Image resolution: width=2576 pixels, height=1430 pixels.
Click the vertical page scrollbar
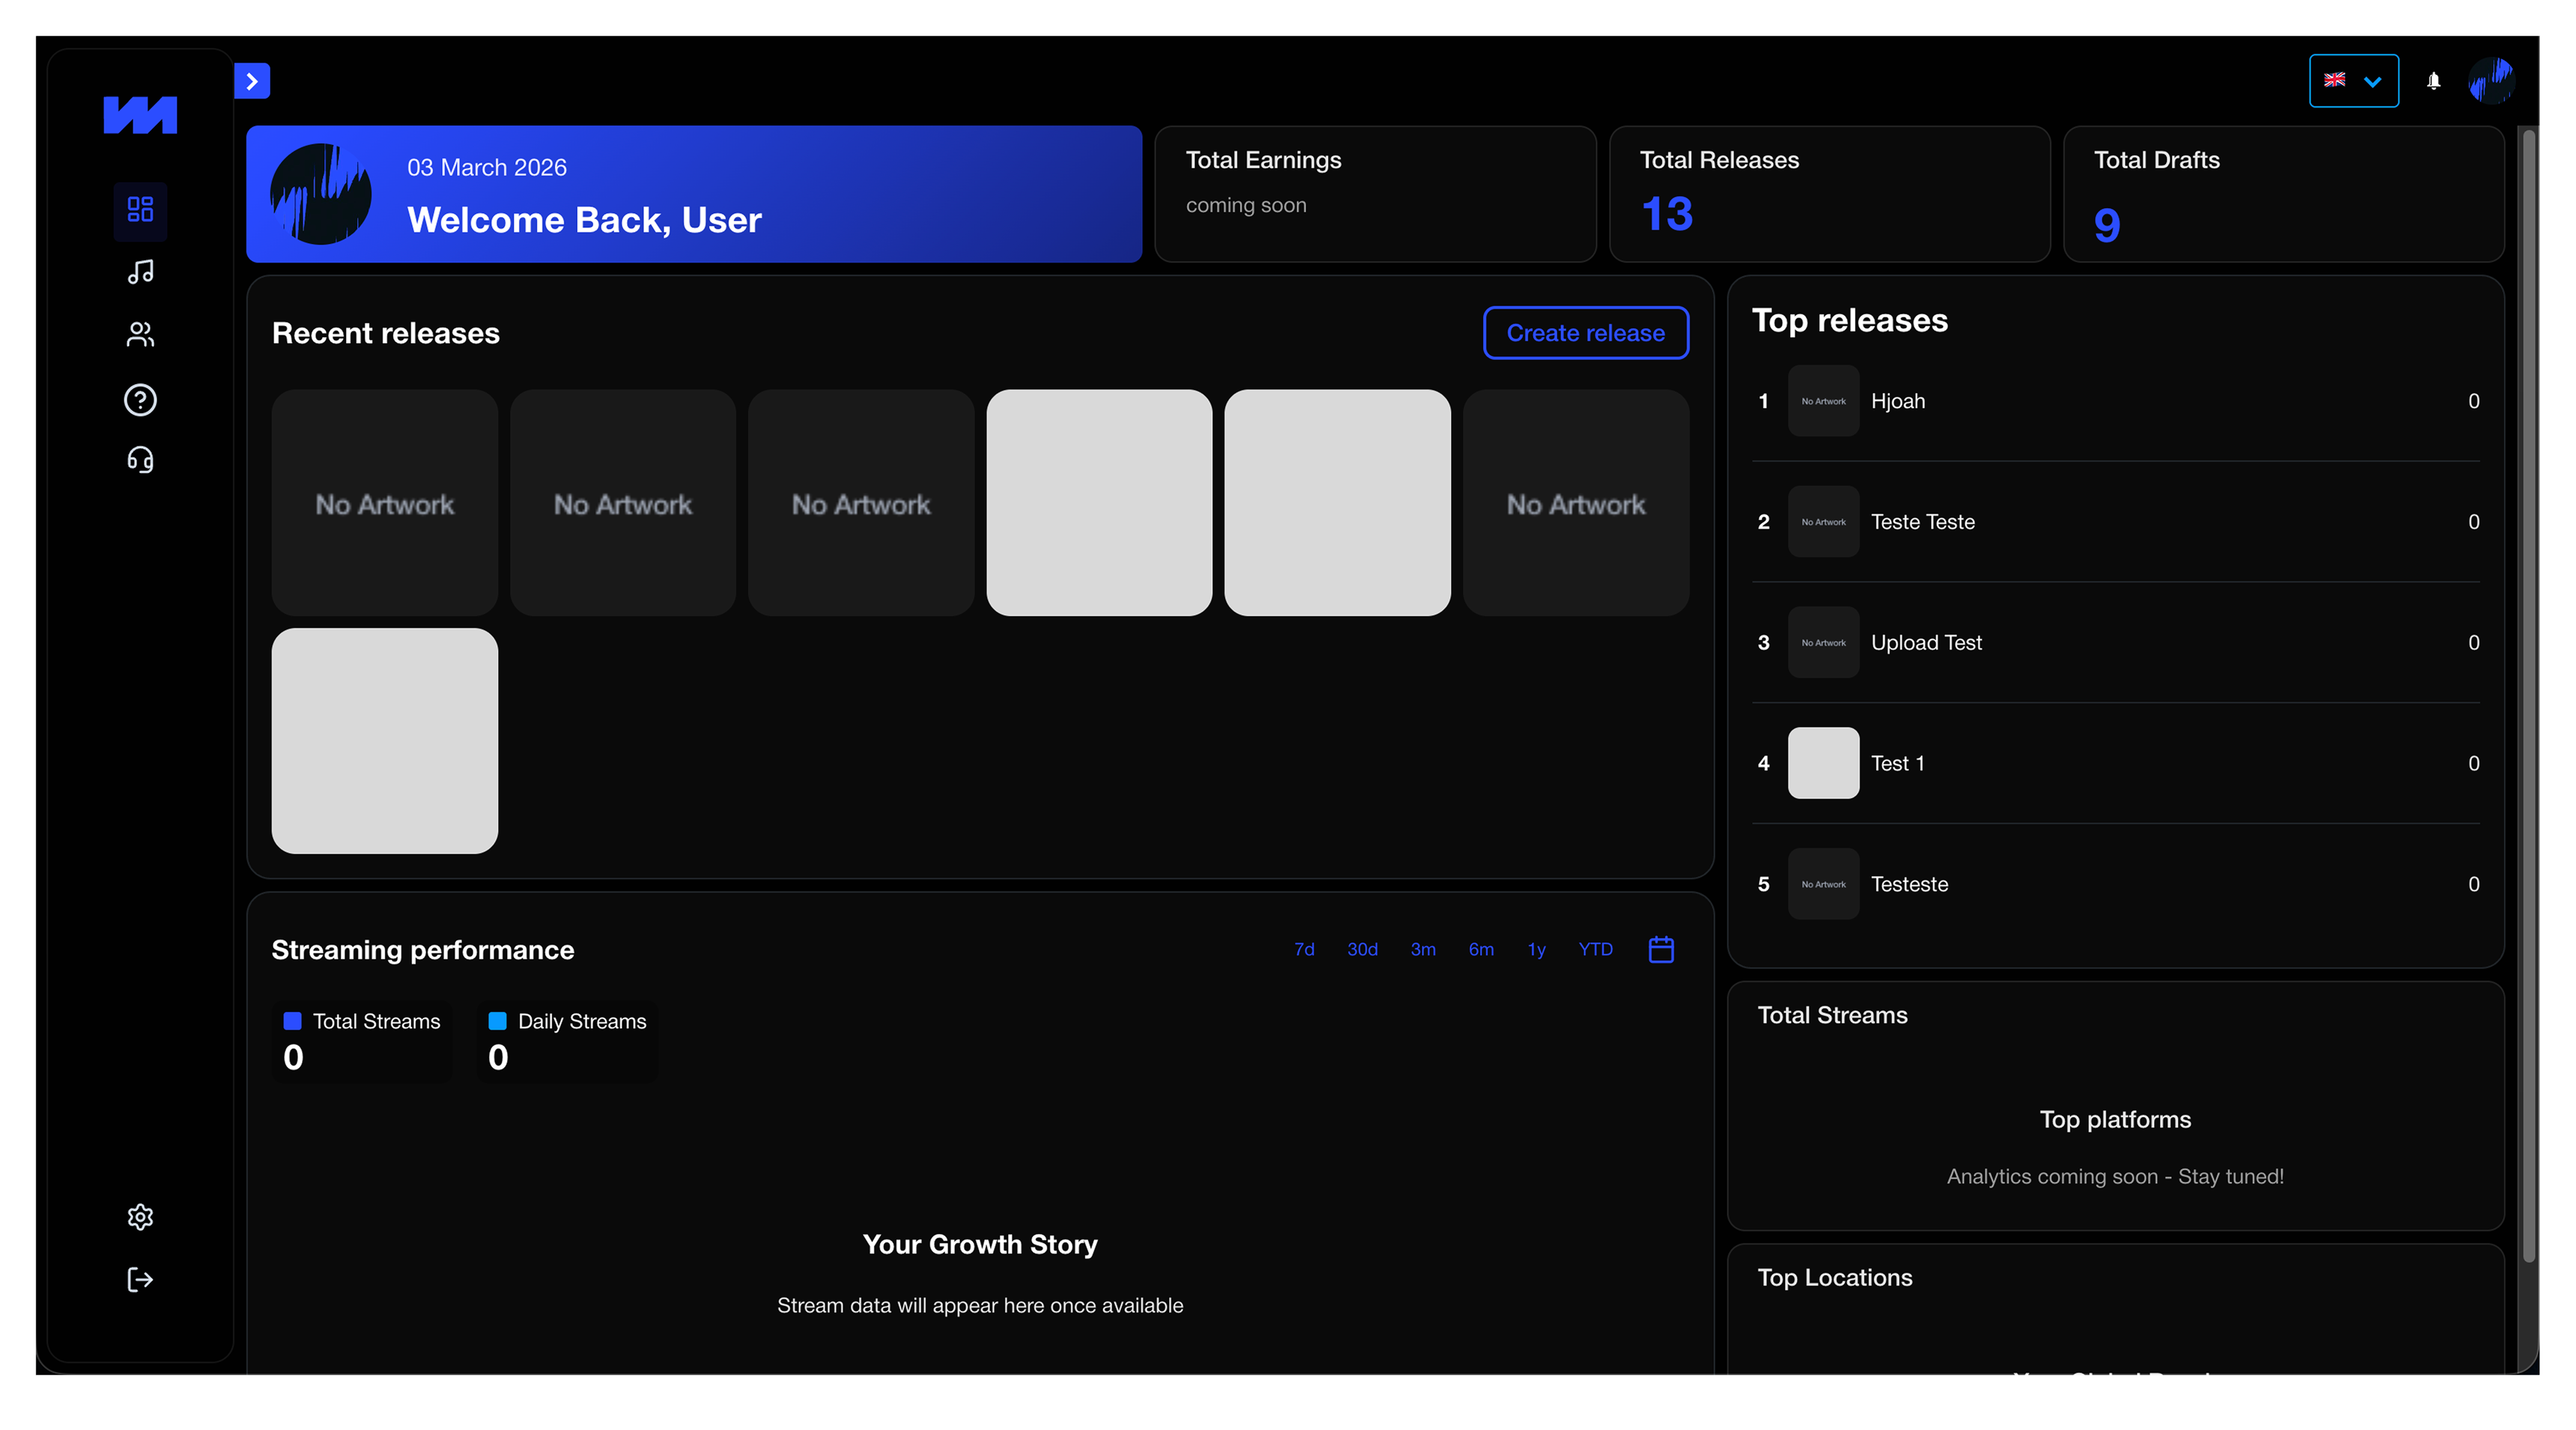click(x=2529, y=700)
